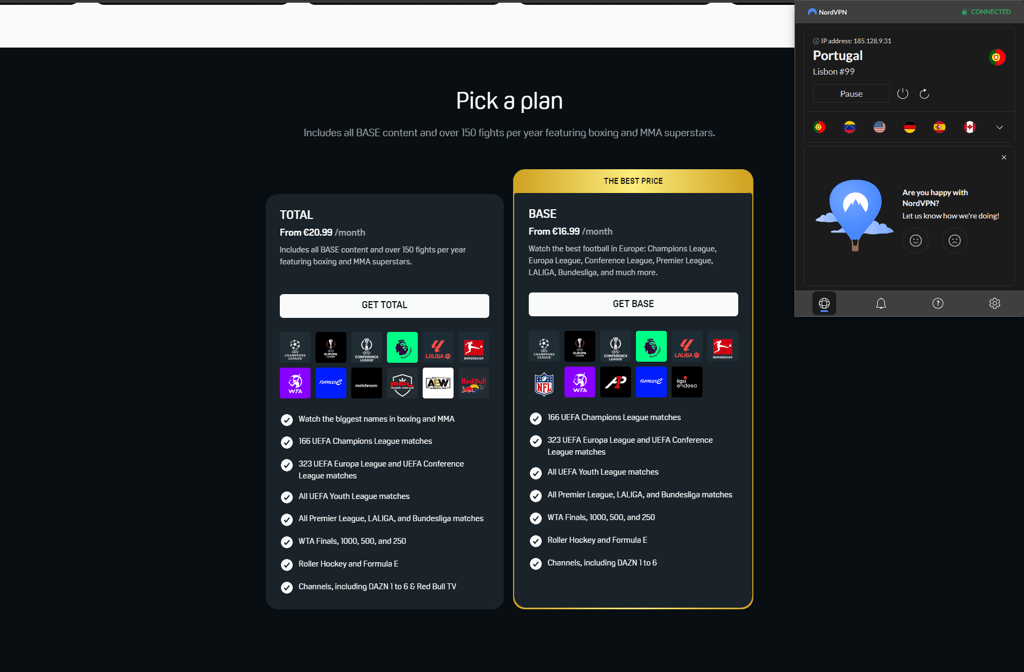Click 'Roller Hockey and Formula E' in TOTAL plan
The image size is (1024, 672).
pos(348,564)
